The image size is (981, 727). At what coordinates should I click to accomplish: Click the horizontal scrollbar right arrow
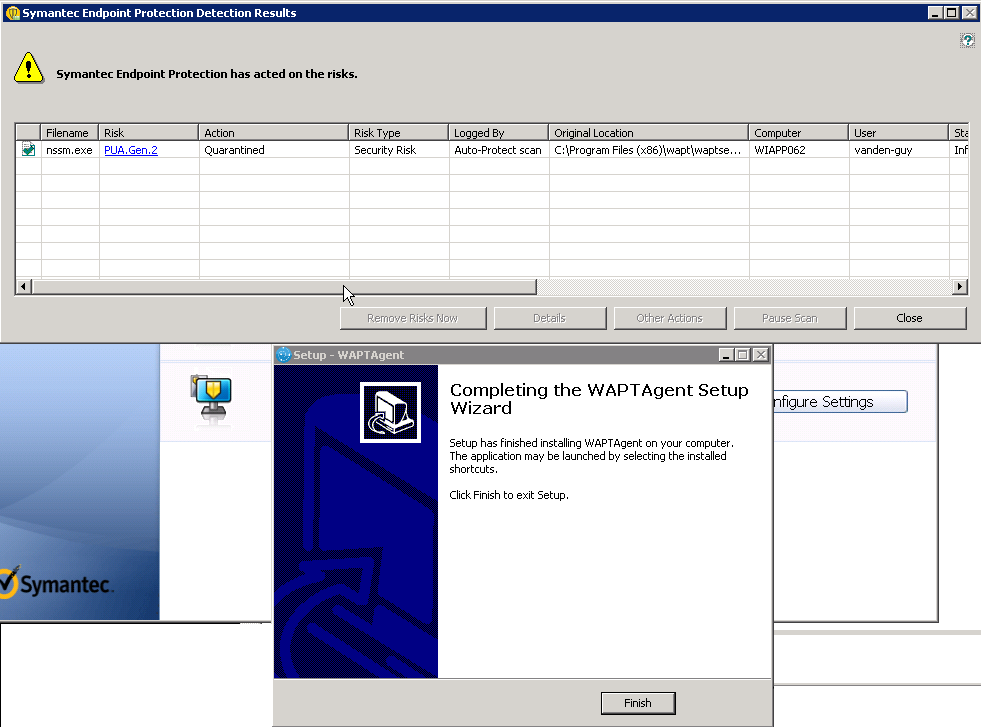(x=960, y=287)
